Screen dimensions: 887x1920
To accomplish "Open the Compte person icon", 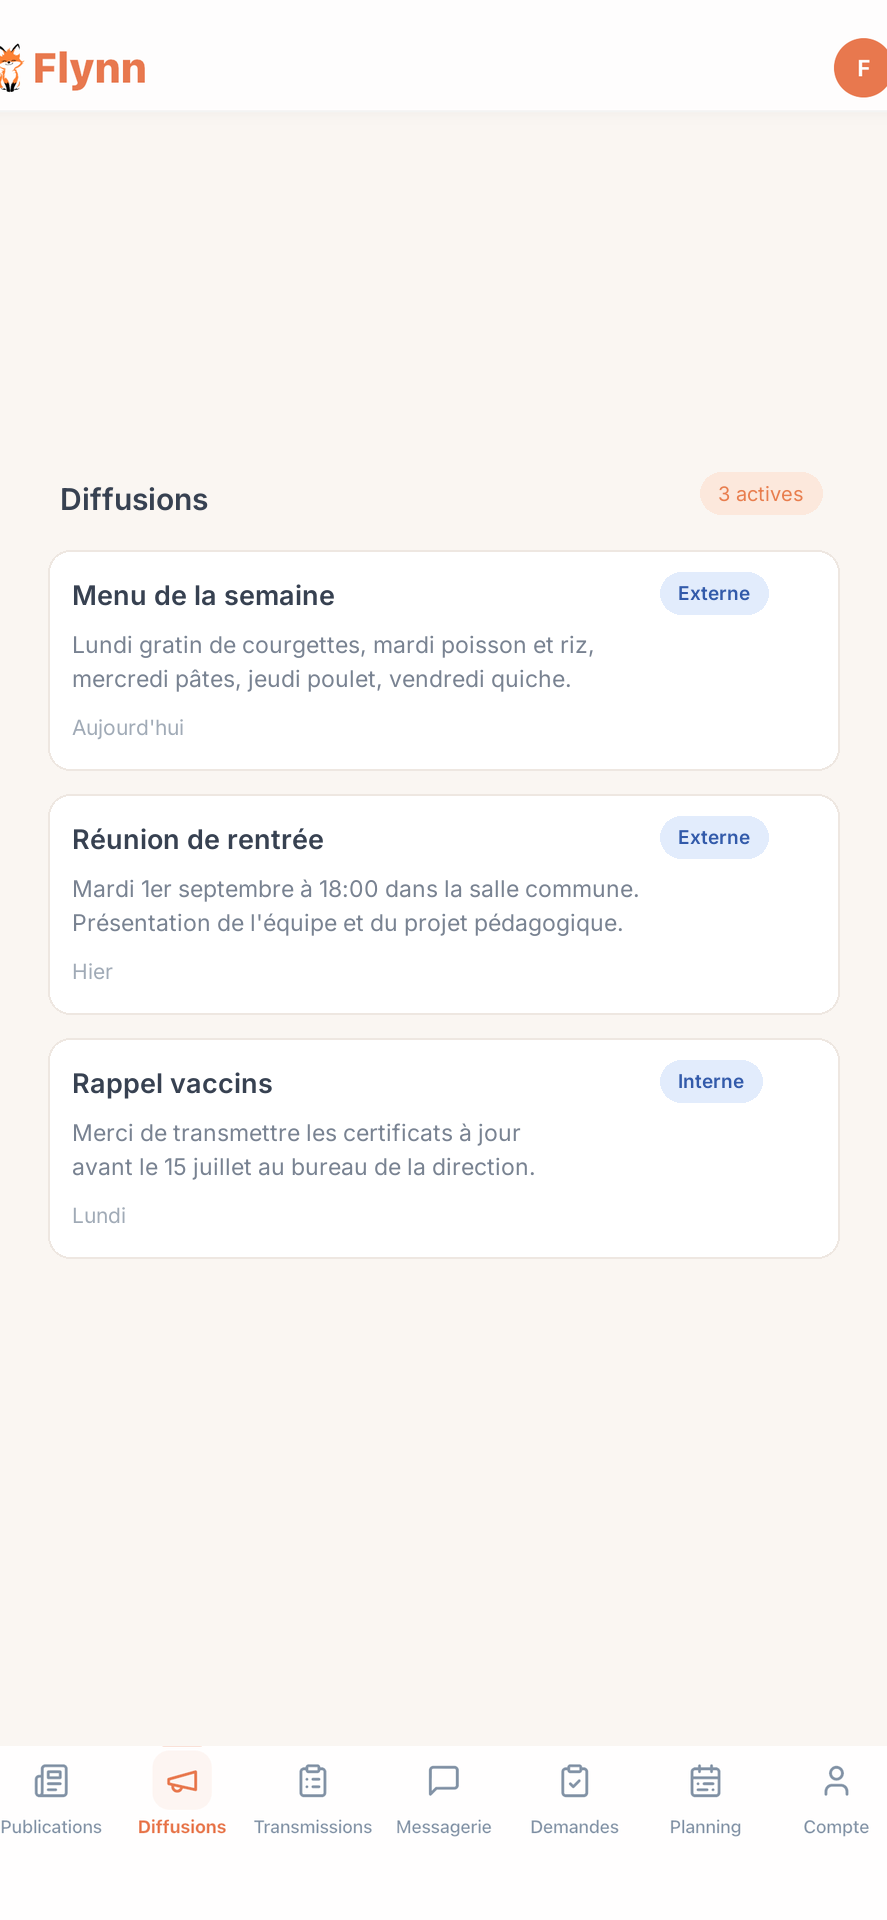I will click(837, 1781).
